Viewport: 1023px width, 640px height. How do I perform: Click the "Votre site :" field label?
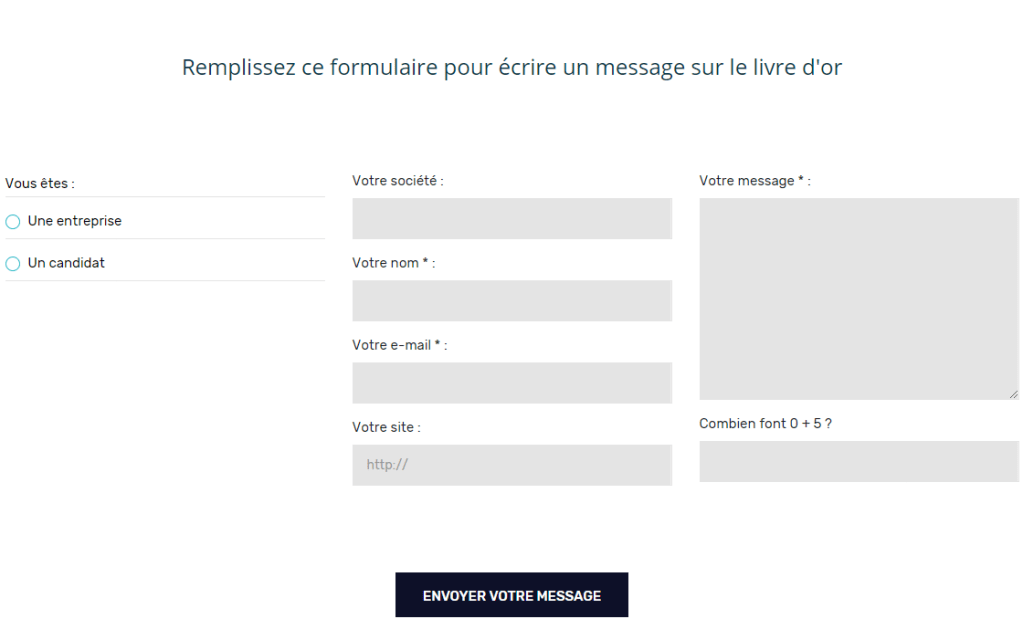coord(386,427)
